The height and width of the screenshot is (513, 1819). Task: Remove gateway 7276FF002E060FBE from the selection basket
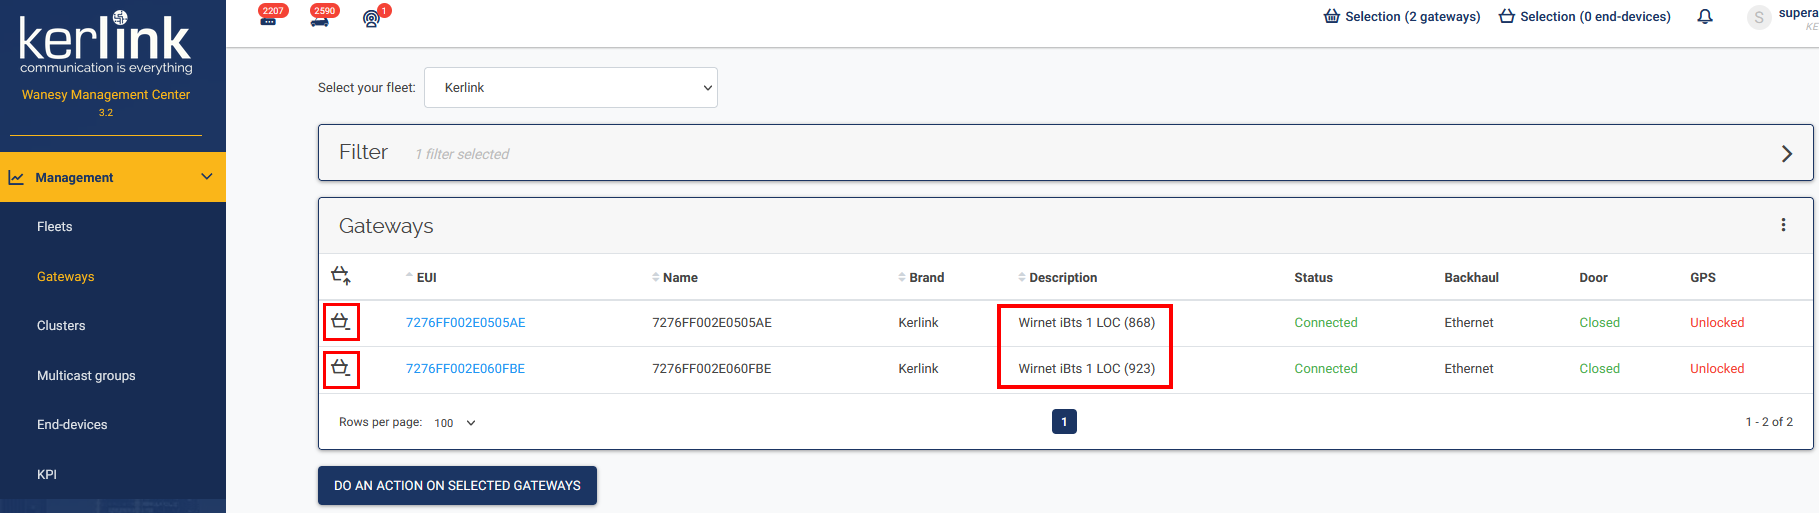pos(340,368)
